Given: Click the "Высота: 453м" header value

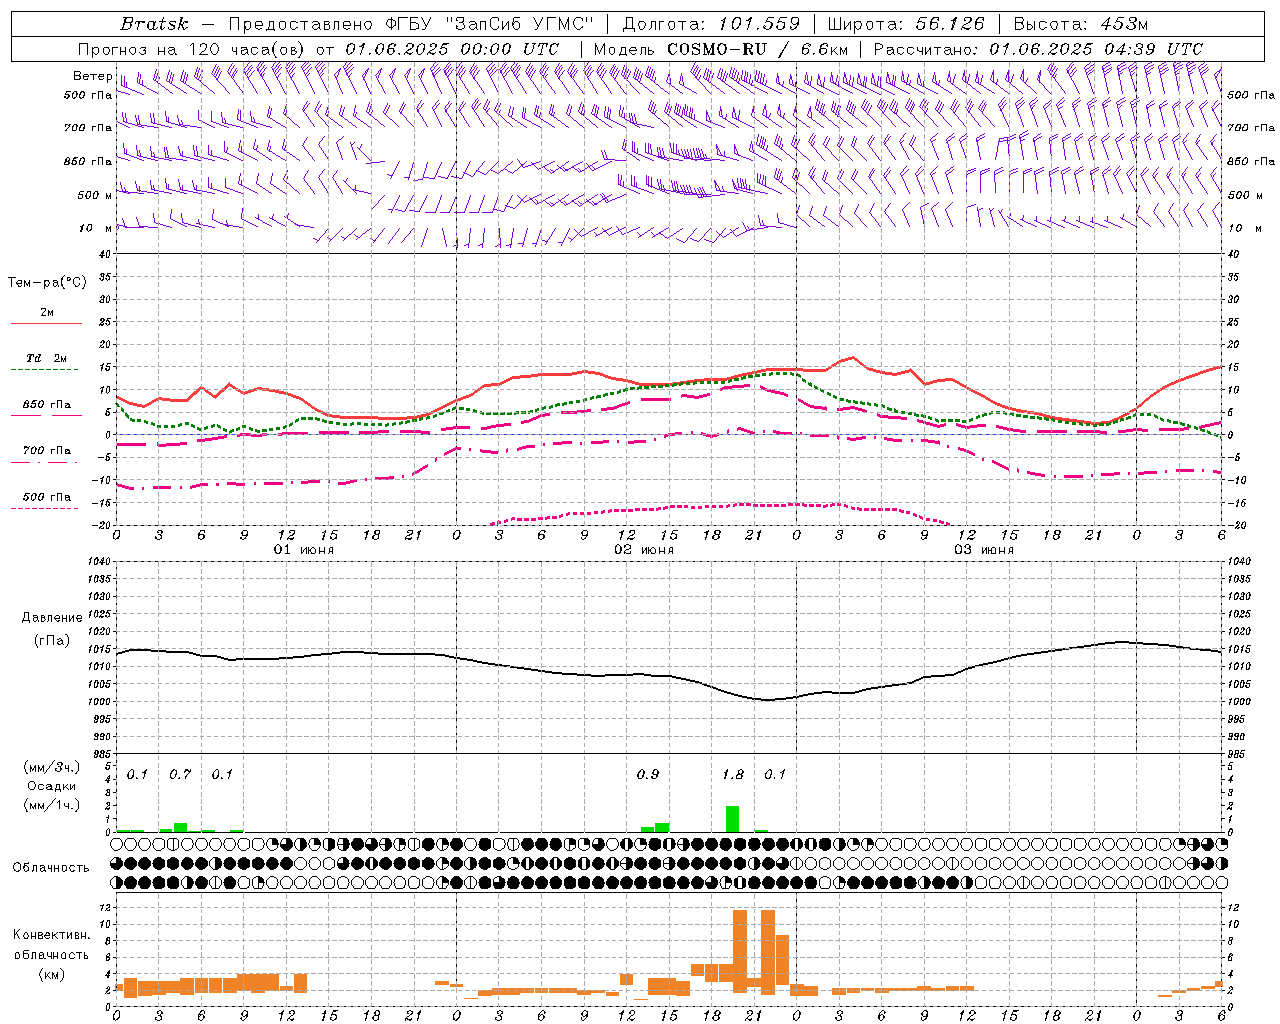Looking at the screenshot, I should coord(1081,23).
